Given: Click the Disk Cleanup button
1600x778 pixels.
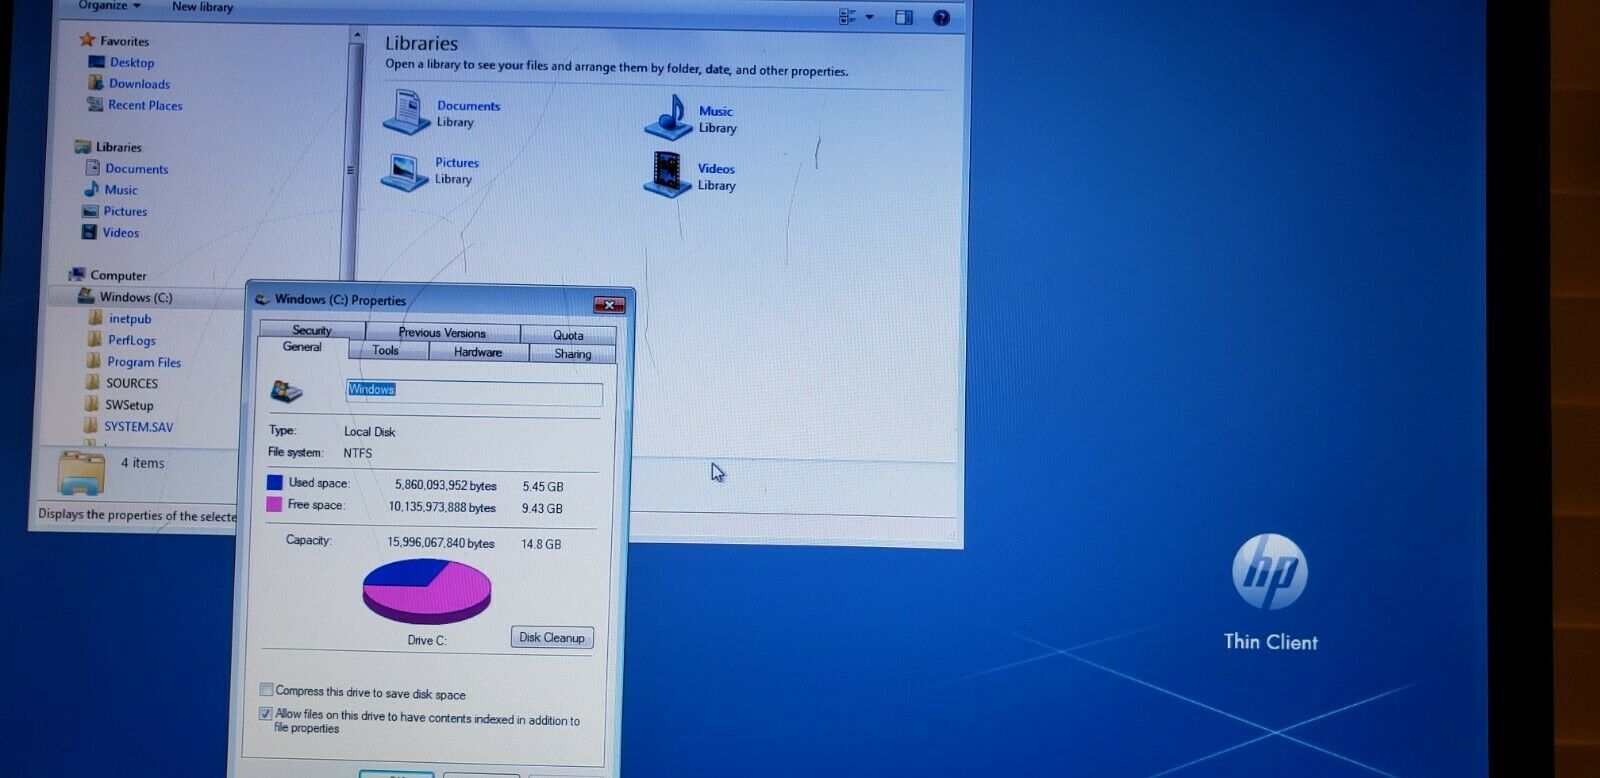Looking at the screenshot, I should (552, 638).
